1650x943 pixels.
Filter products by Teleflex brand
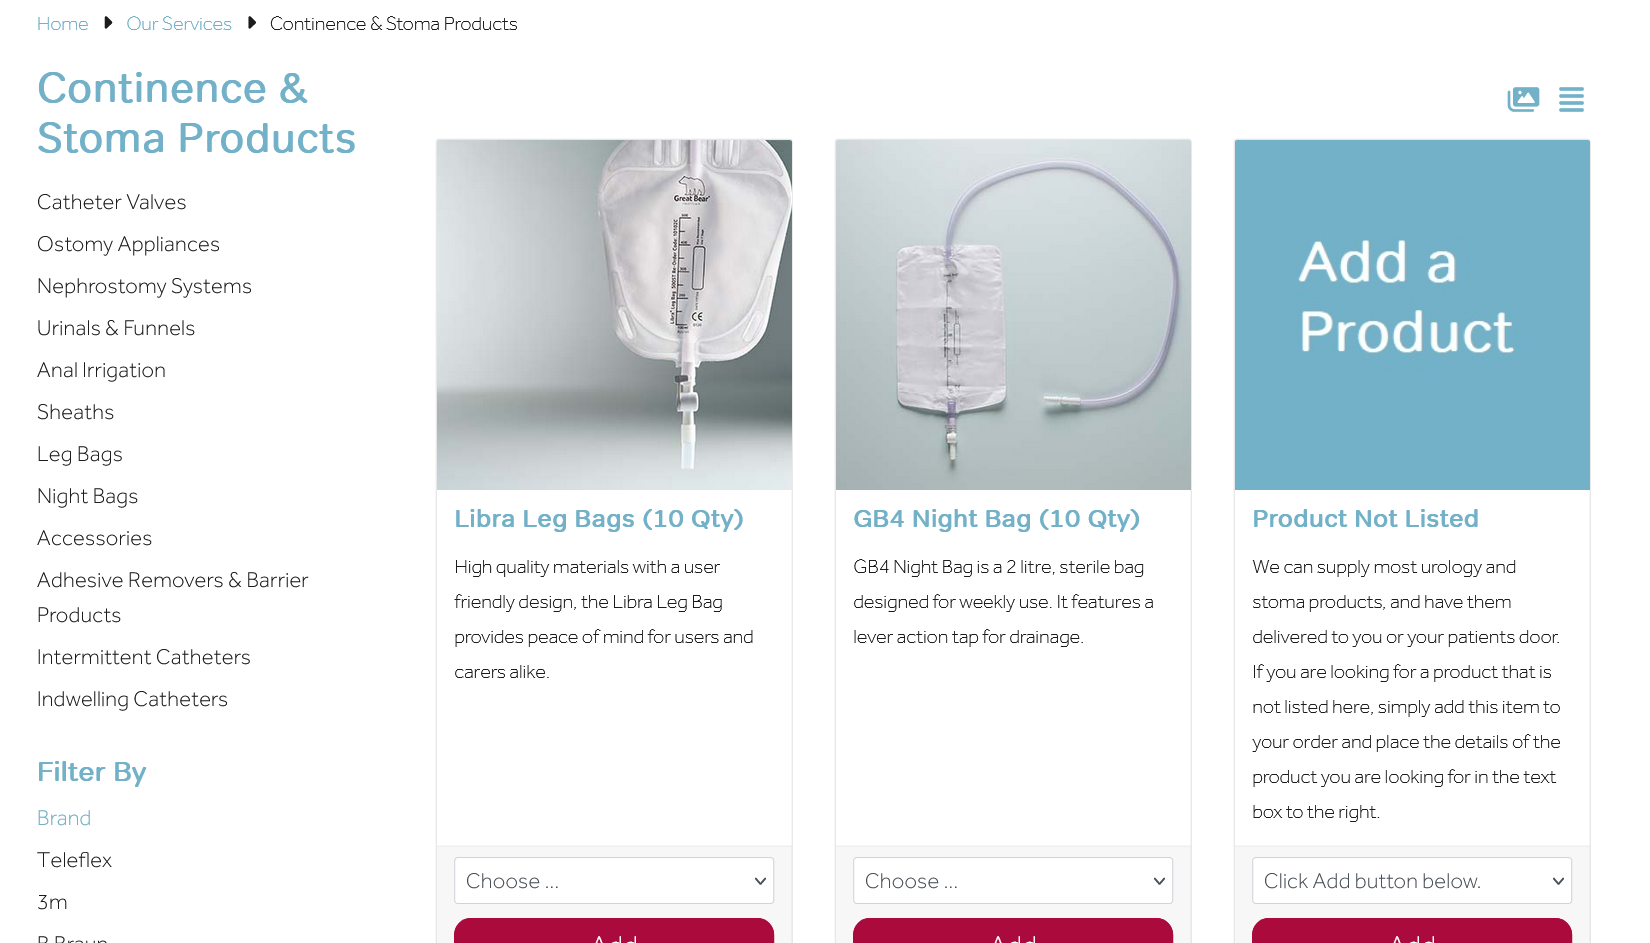pos(75,860)
